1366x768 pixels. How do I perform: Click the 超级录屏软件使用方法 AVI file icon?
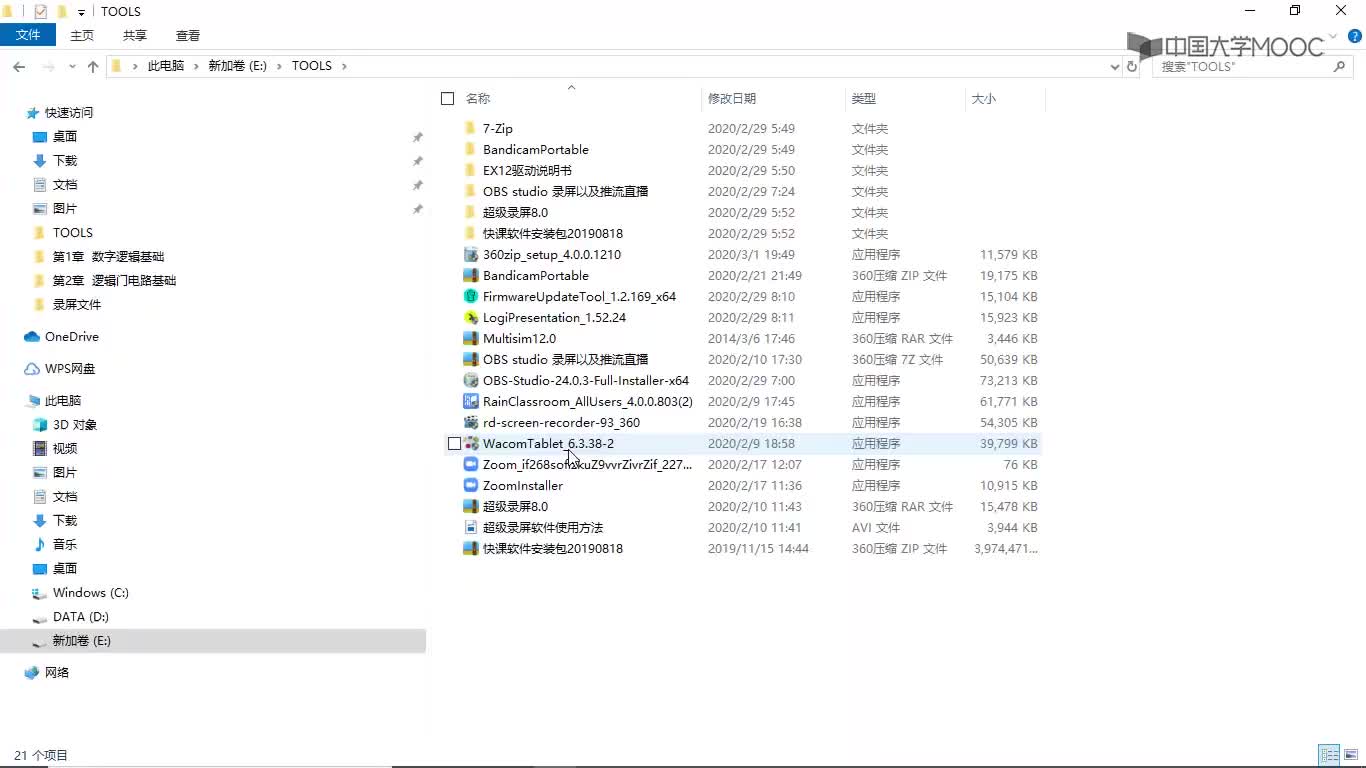click(471, 527)
